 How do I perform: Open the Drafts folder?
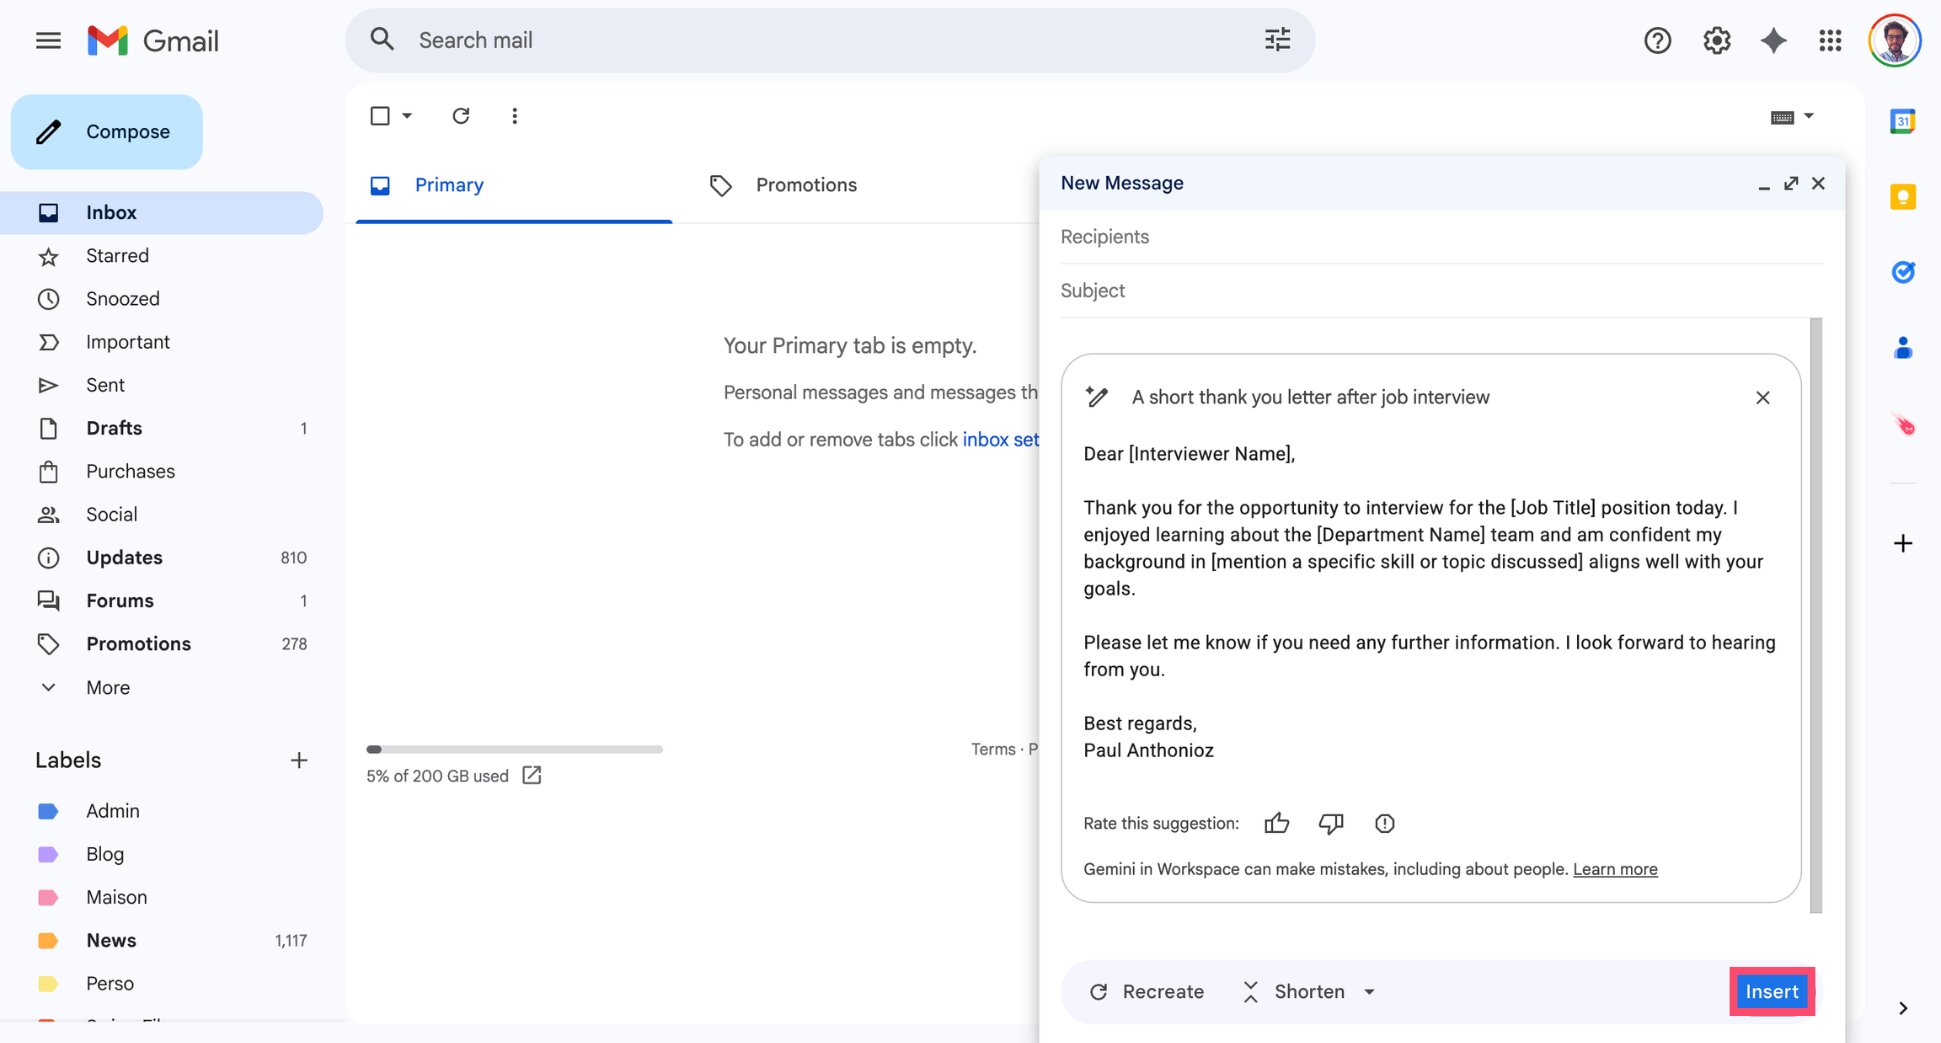114,428
